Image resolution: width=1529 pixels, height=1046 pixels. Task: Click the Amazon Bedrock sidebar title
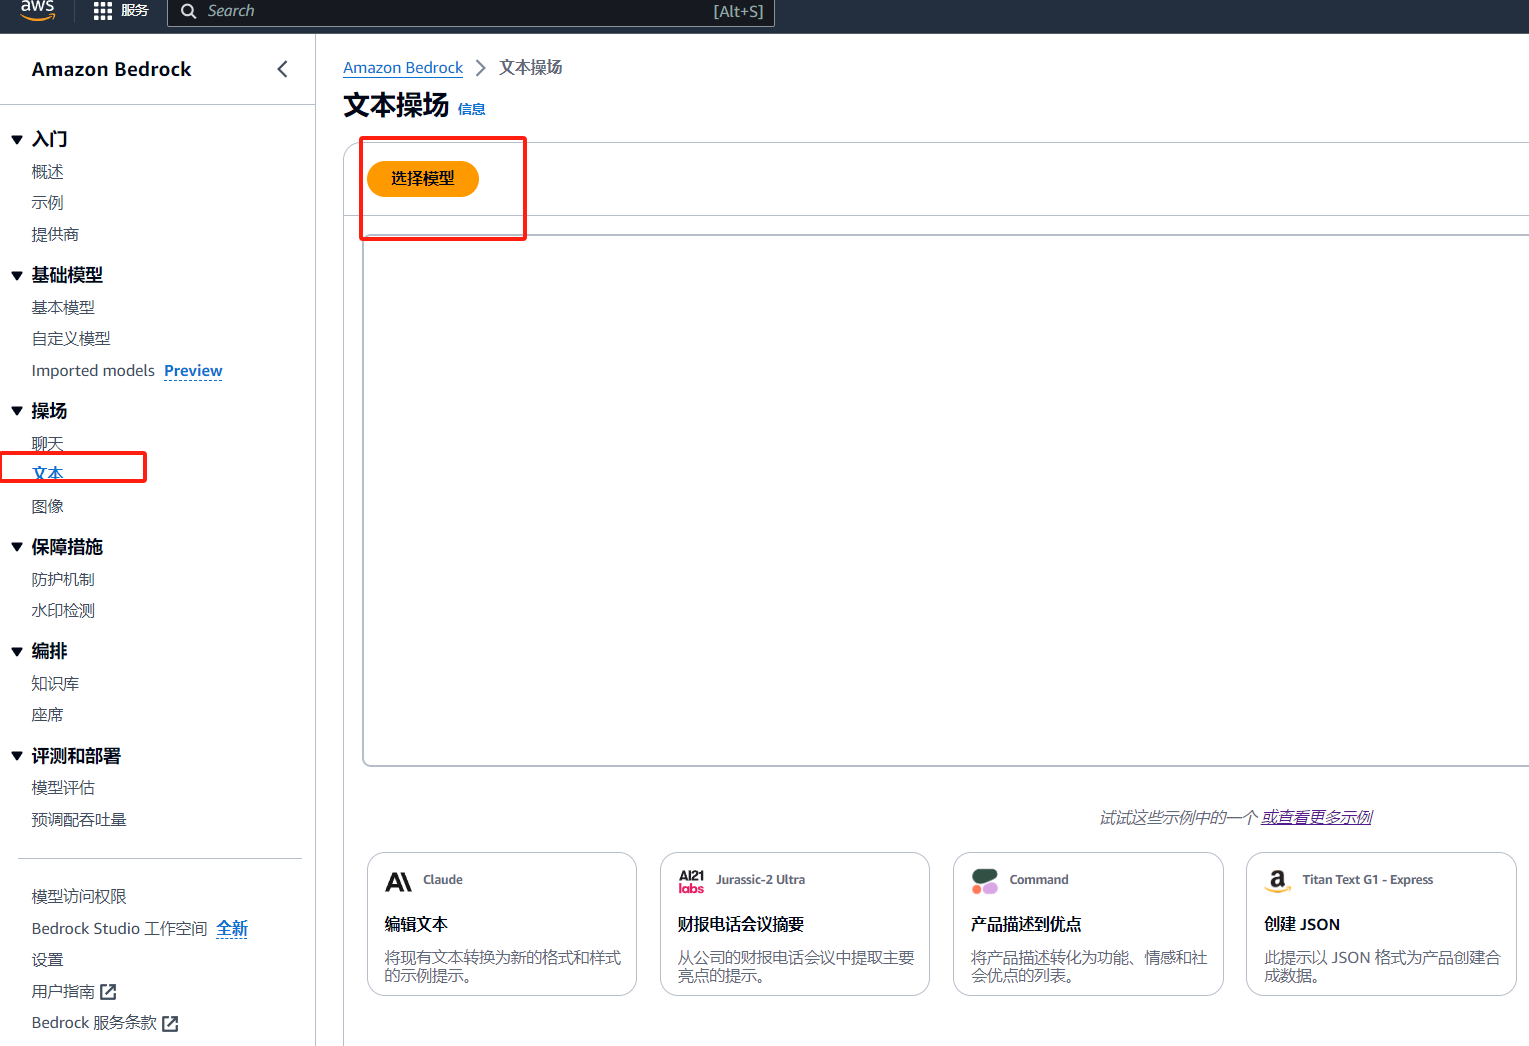[111, 69]
